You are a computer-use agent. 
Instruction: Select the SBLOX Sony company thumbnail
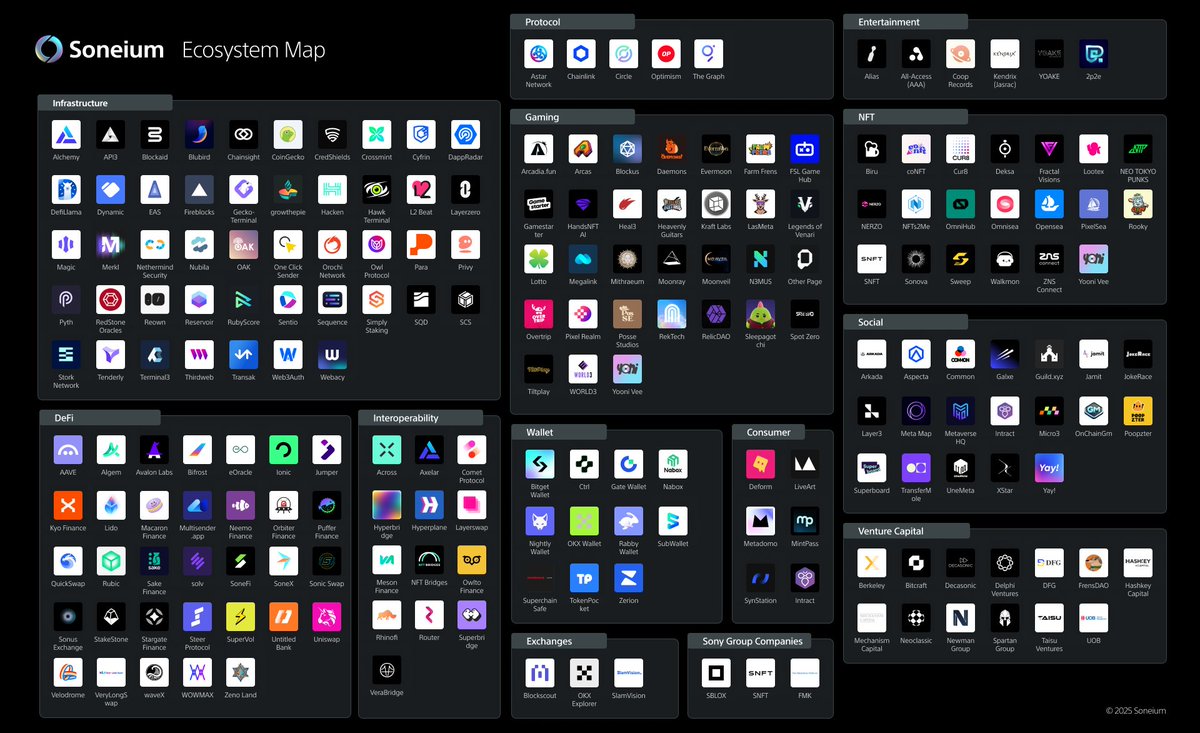coord(716,673)
